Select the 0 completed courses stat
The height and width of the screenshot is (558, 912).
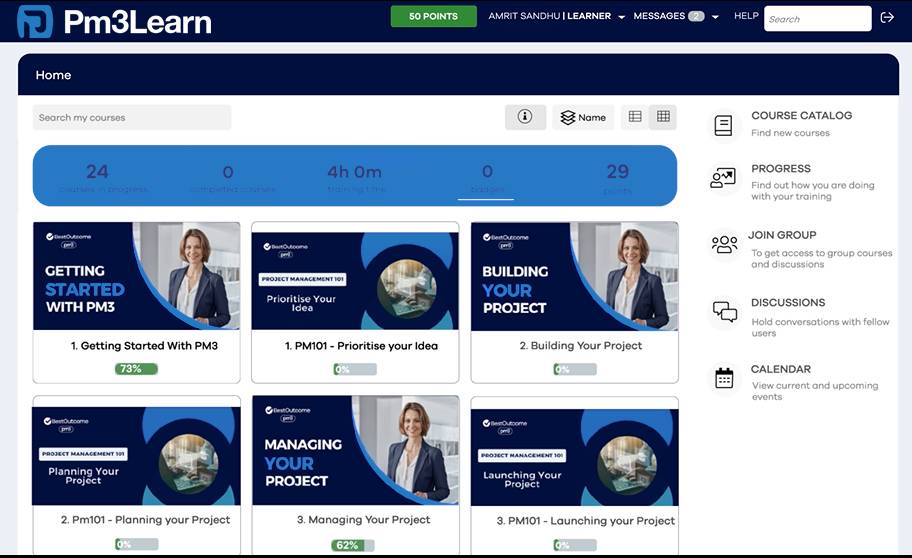(231, 178)
